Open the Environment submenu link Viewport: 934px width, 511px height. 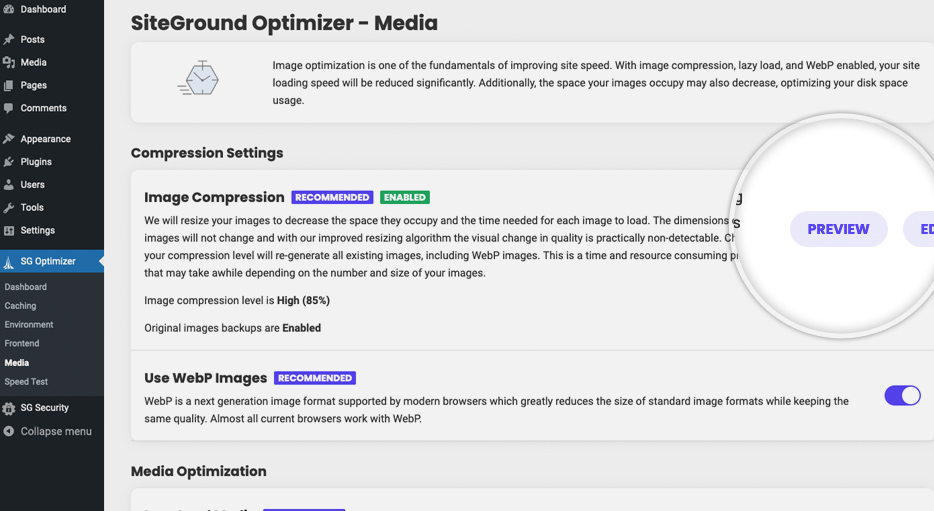[x=29, y=325]
